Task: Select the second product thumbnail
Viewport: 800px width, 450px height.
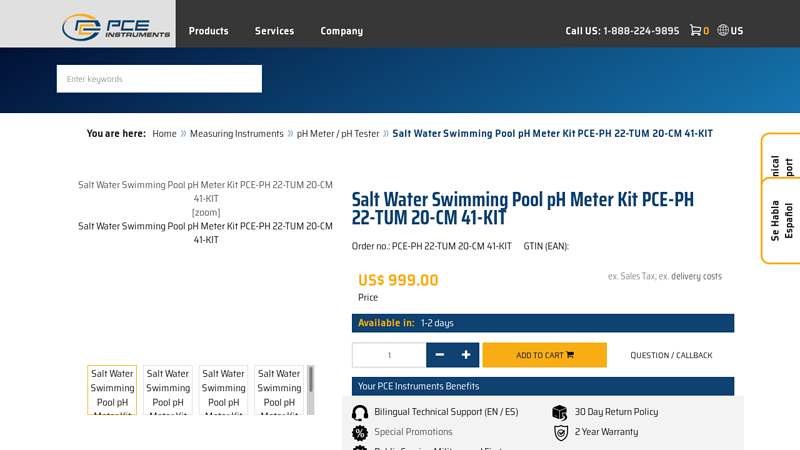Action: (x=168, y=390)
